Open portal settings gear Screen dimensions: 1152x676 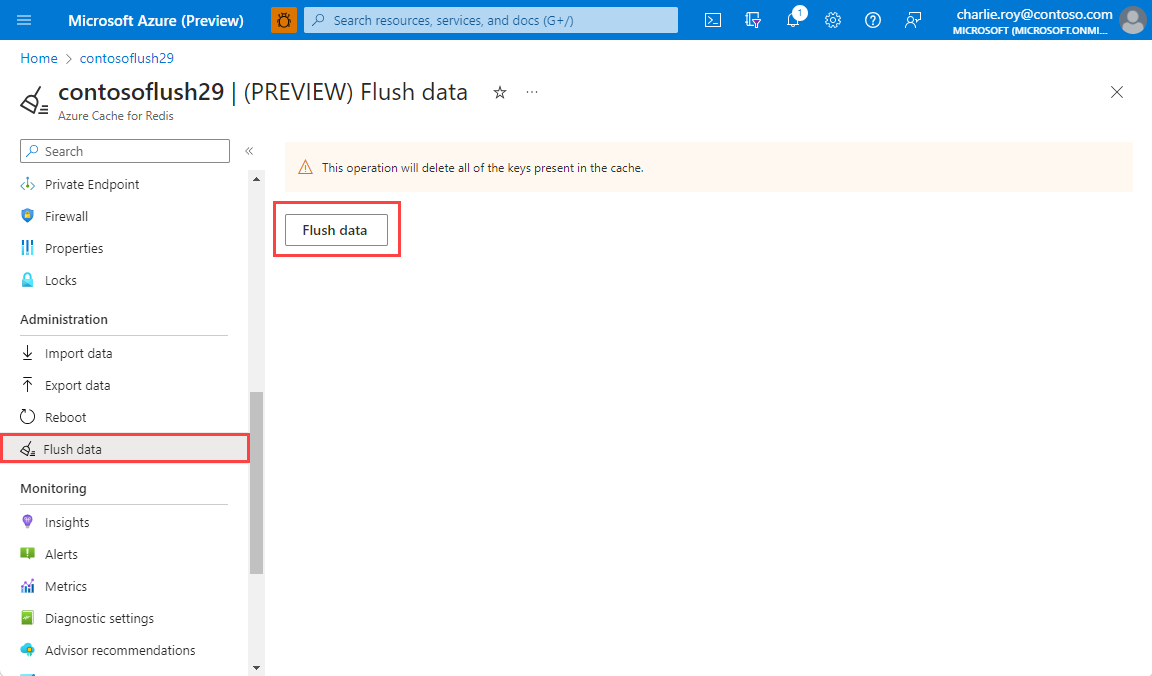(x=833, y=19)
